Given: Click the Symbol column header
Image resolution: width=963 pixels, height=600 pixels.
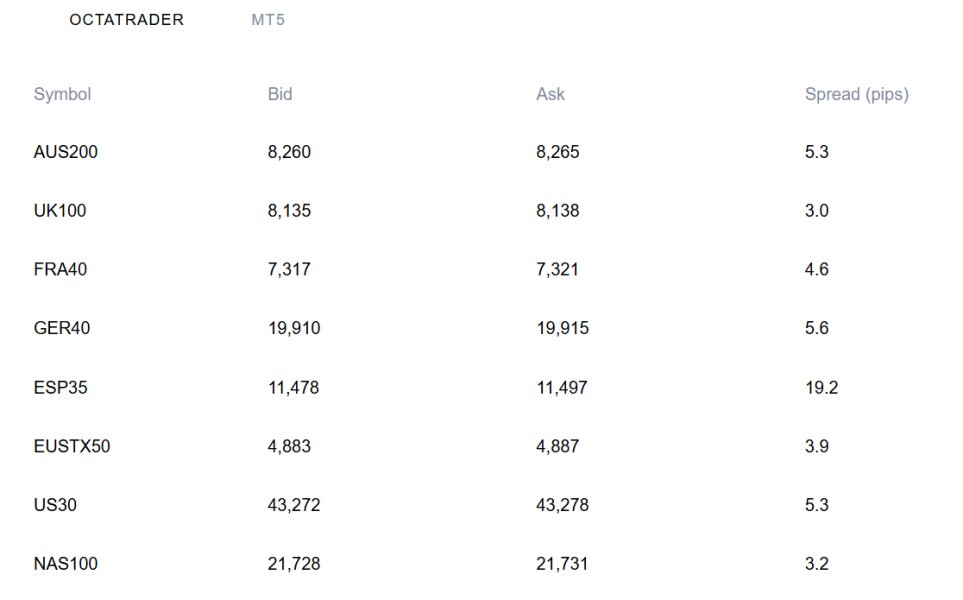Looking at the screenshot, I should click(x=62, y=94).
